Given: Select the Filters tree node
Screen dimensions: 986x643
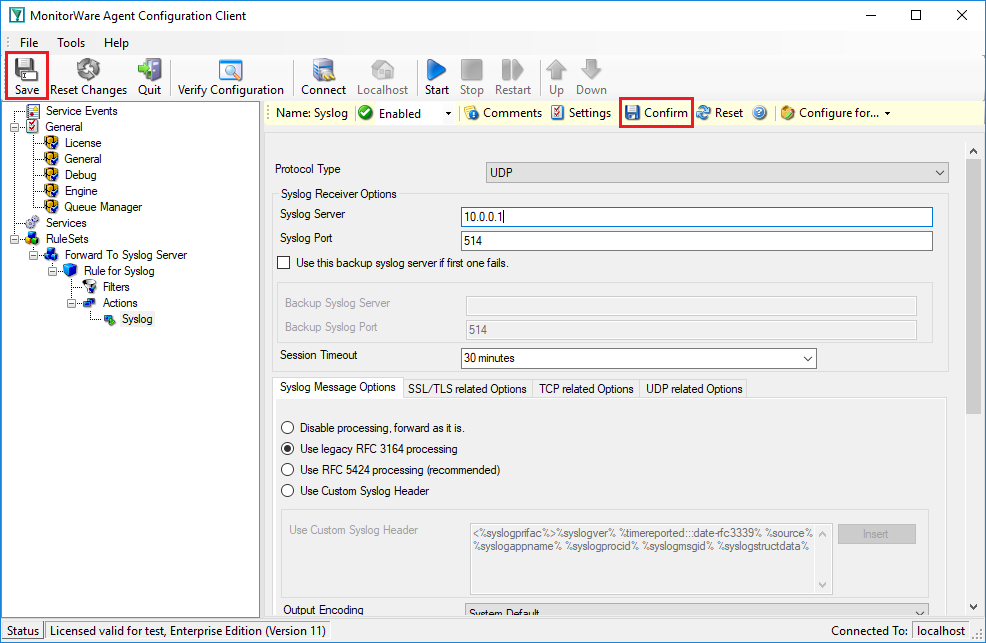Looking at the screenshot, I should [116, 287].
